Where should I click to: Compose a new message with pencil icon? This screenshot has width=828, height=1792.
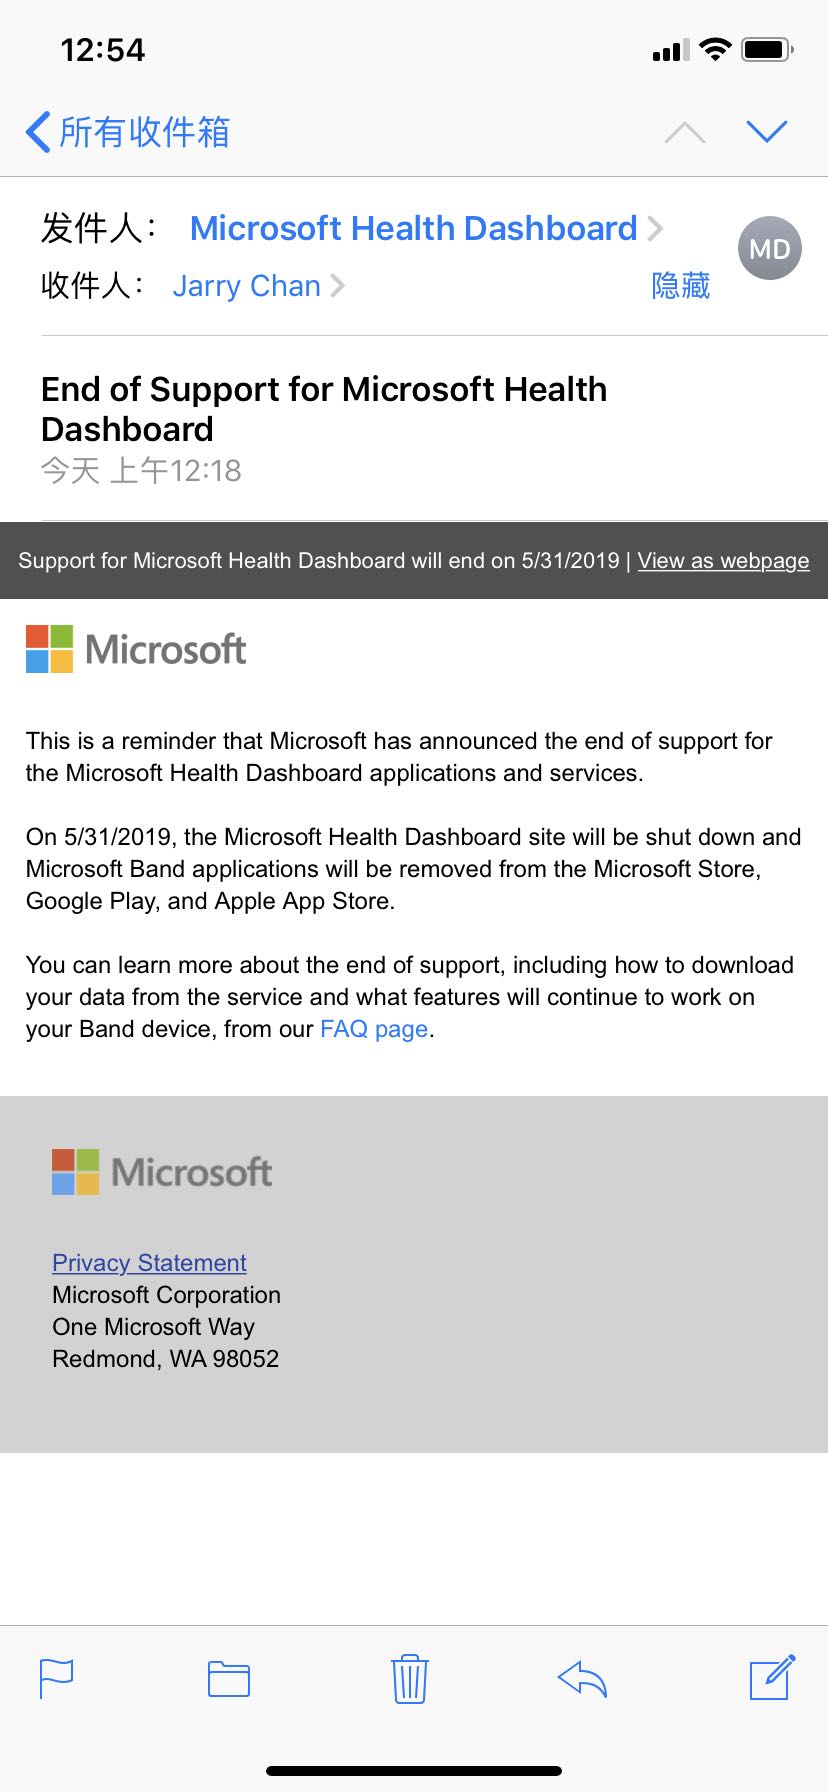pos(773,1677)
